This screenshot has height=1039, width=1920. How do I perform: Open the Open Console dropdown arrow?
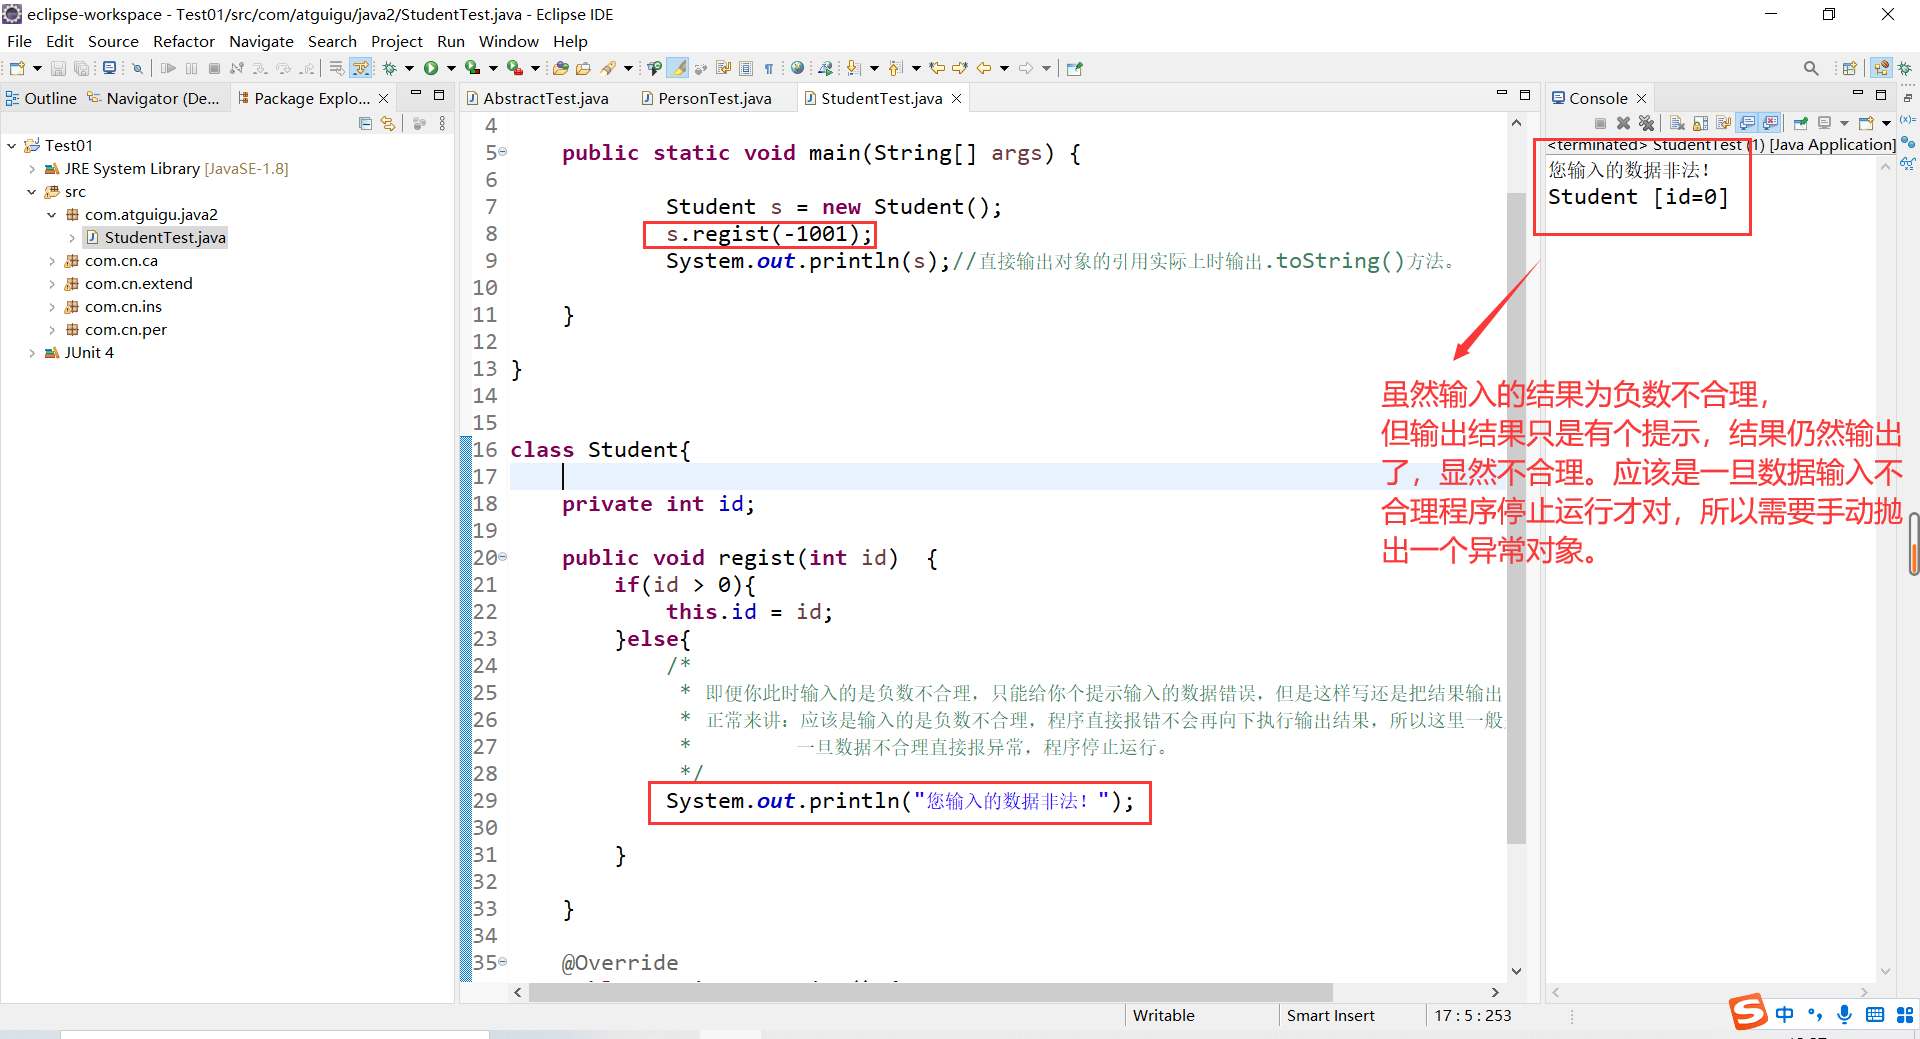[x=1886, y=123]
